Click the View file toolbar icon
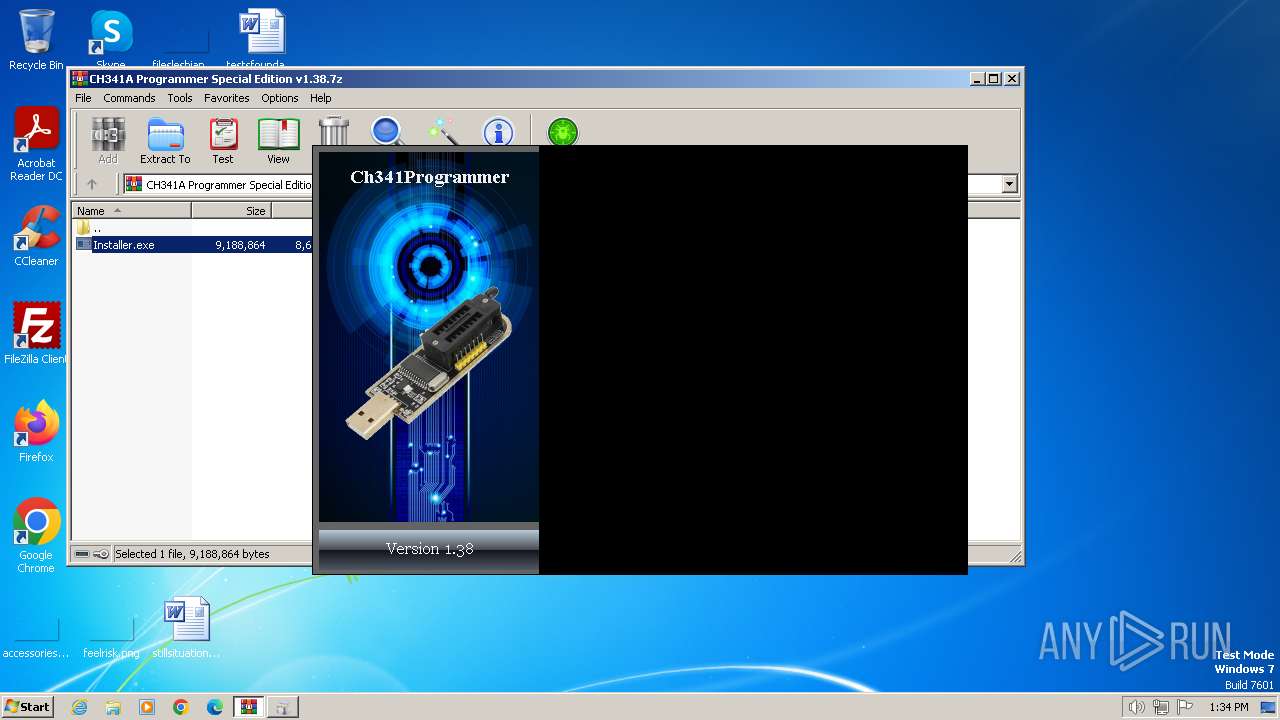1280x720 pixels. pyautogui.click(x=278, y=140)
